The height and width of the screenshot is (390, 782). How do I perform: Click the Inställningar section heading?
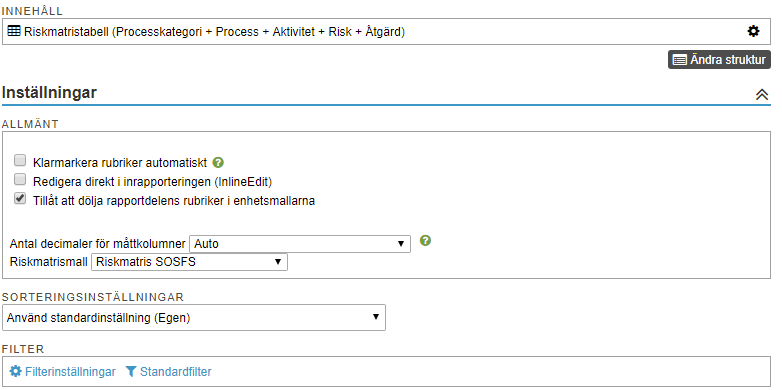click(49, 93)
